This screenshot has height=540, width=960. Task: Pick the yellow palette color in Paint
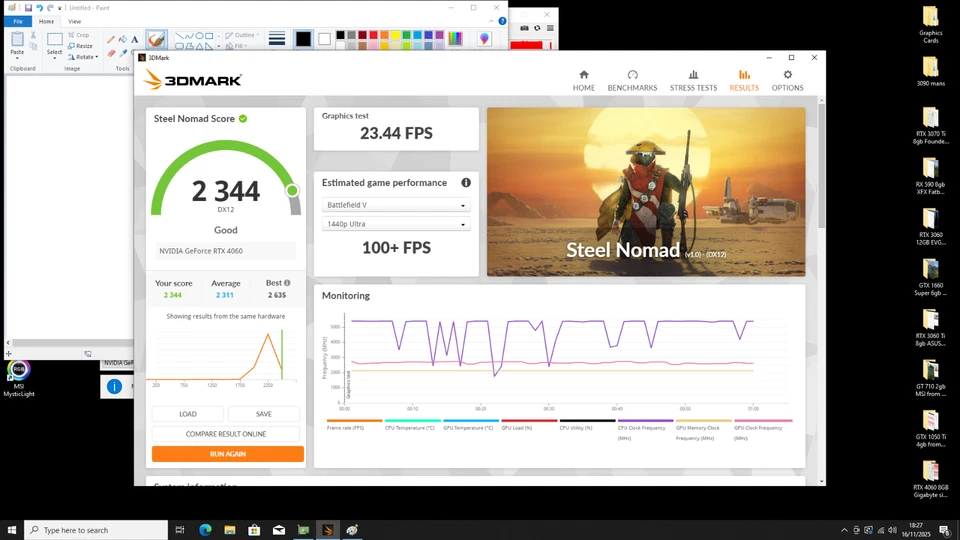tap(395, 36)
